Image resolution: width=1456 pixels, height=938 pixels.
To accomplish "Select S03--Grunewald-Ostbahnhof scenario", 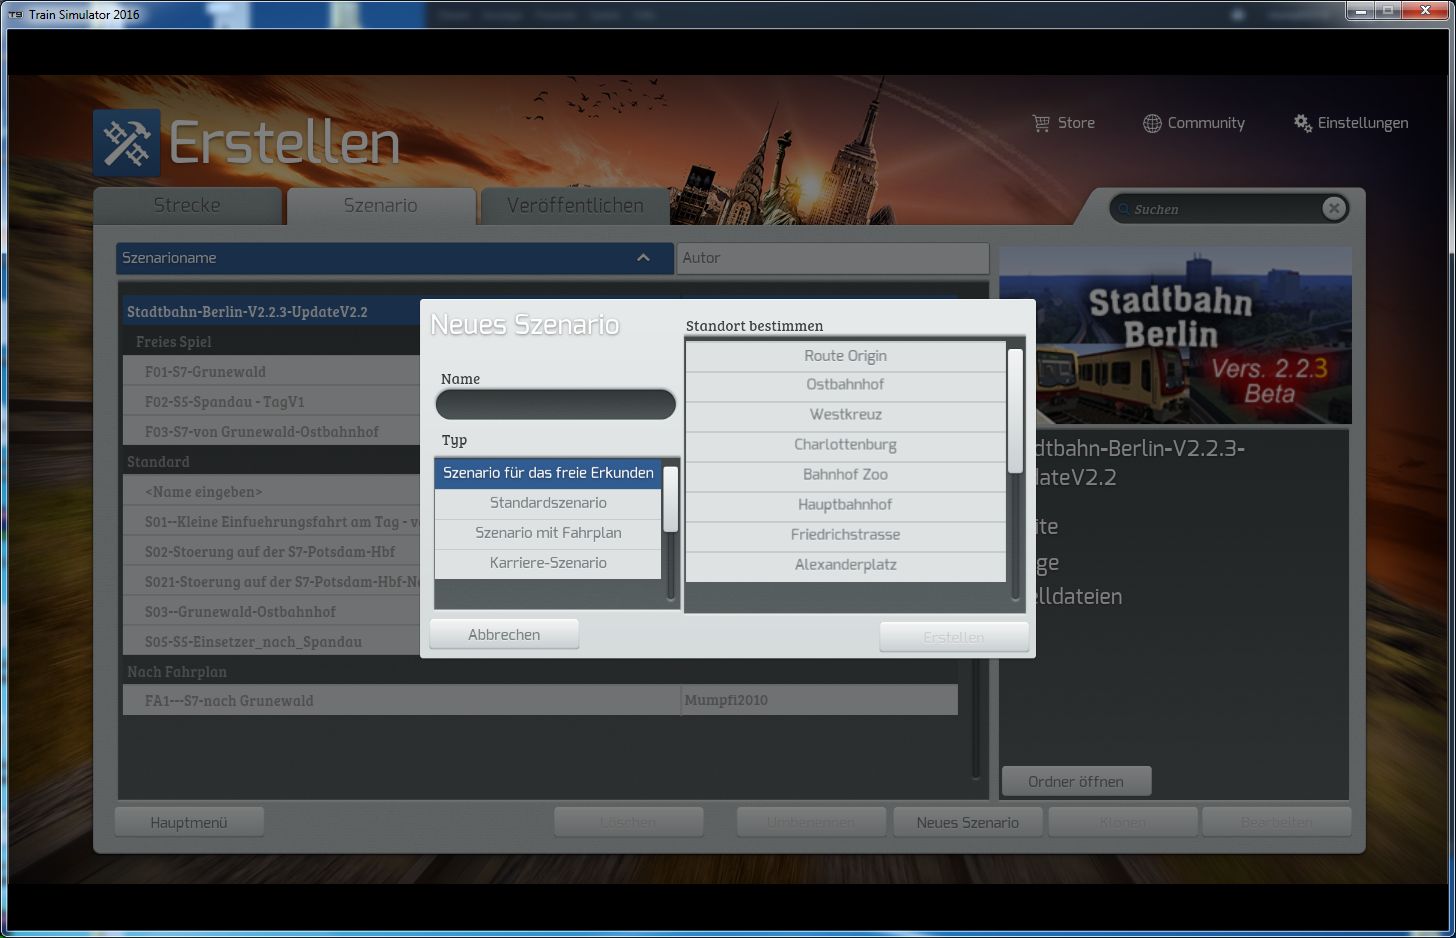I will [271, 611].
